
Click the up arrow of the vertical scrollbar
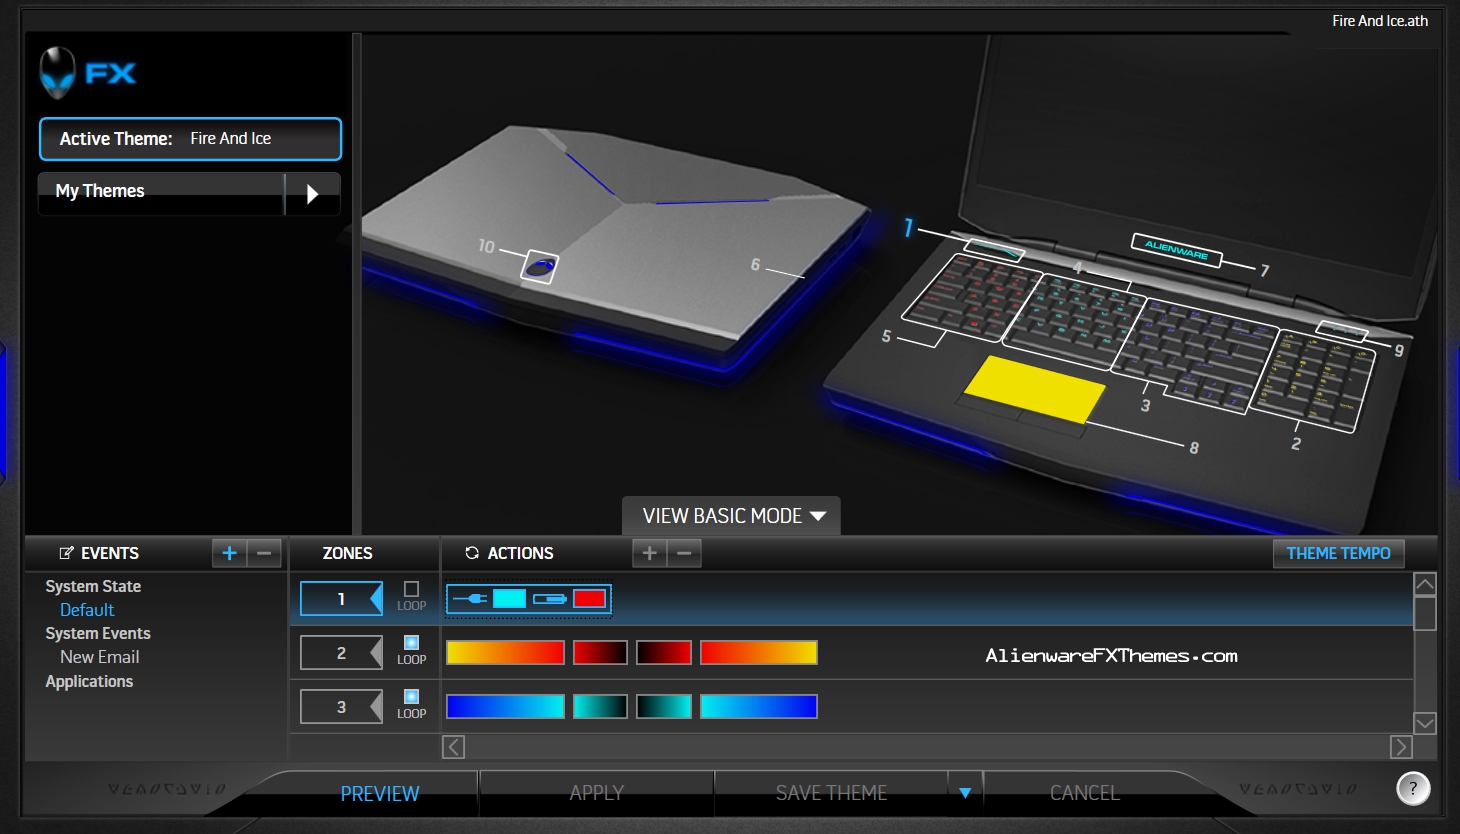click(x=1425, y=584)
